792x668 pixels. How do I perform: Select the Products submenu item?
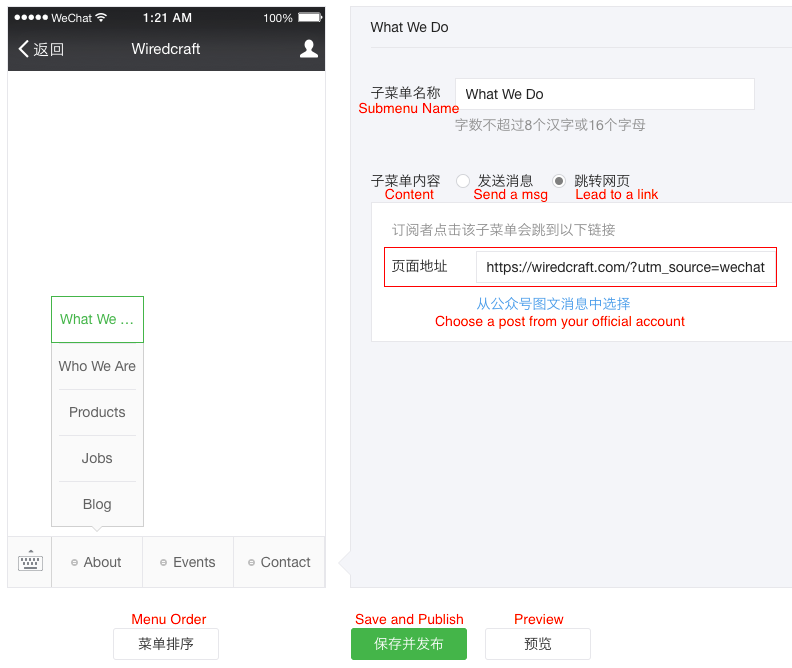click(97, 412)
